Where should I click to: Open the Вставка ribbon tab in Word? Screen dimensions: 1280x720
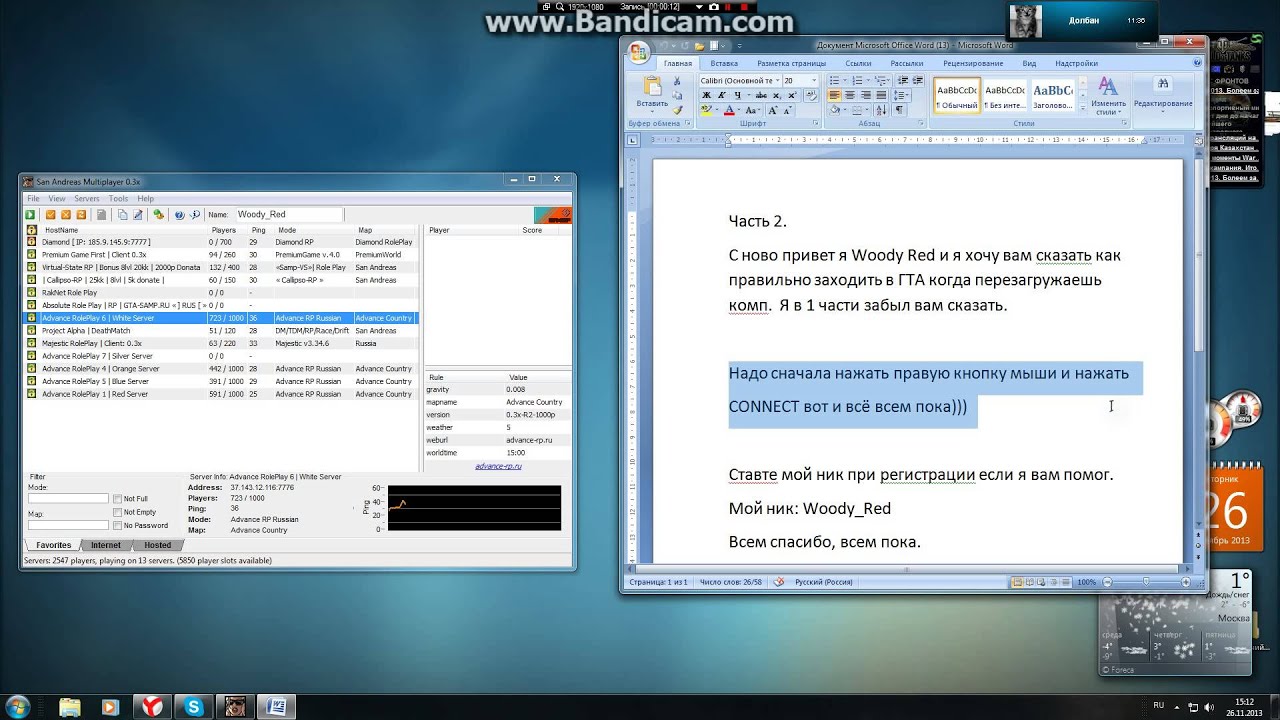coord(724,63)
